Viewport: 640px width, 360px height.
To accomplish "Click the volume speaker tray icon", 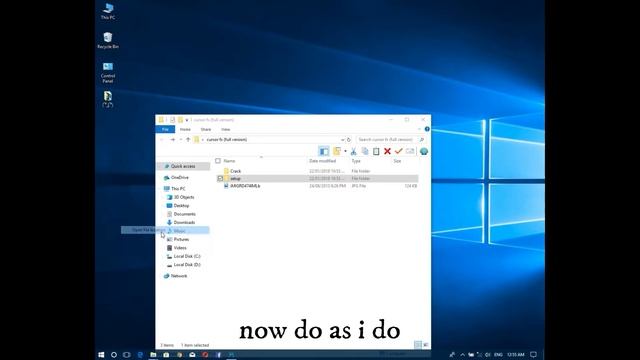I will 487,355.
